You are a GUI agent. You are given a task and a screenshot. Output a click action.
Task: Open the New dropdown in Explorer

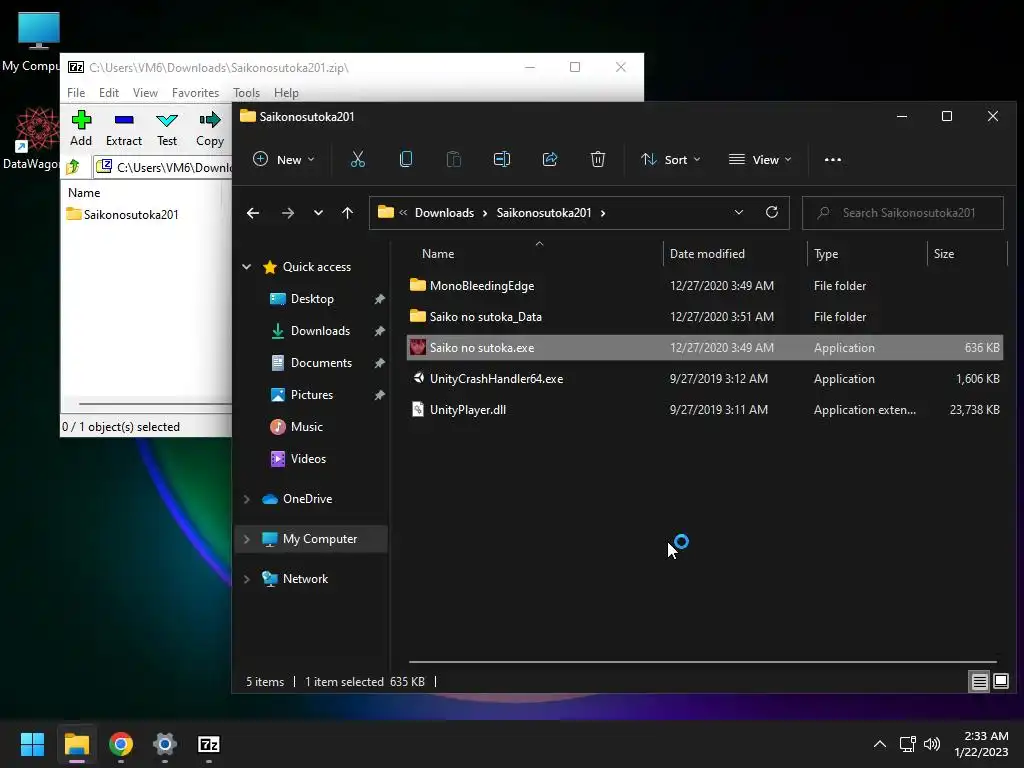pos(284,159)
